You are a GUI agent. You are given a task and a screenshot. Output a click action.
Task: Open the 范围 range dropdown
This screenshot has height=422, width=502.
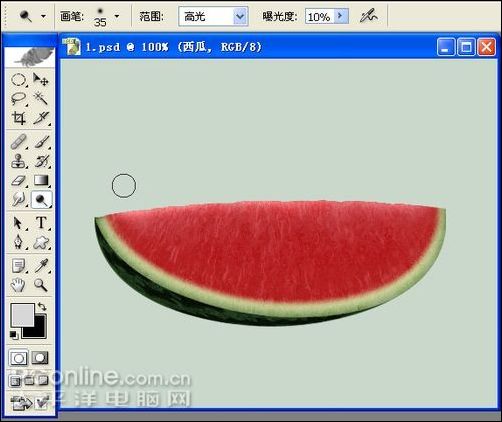tap(213, 16)
